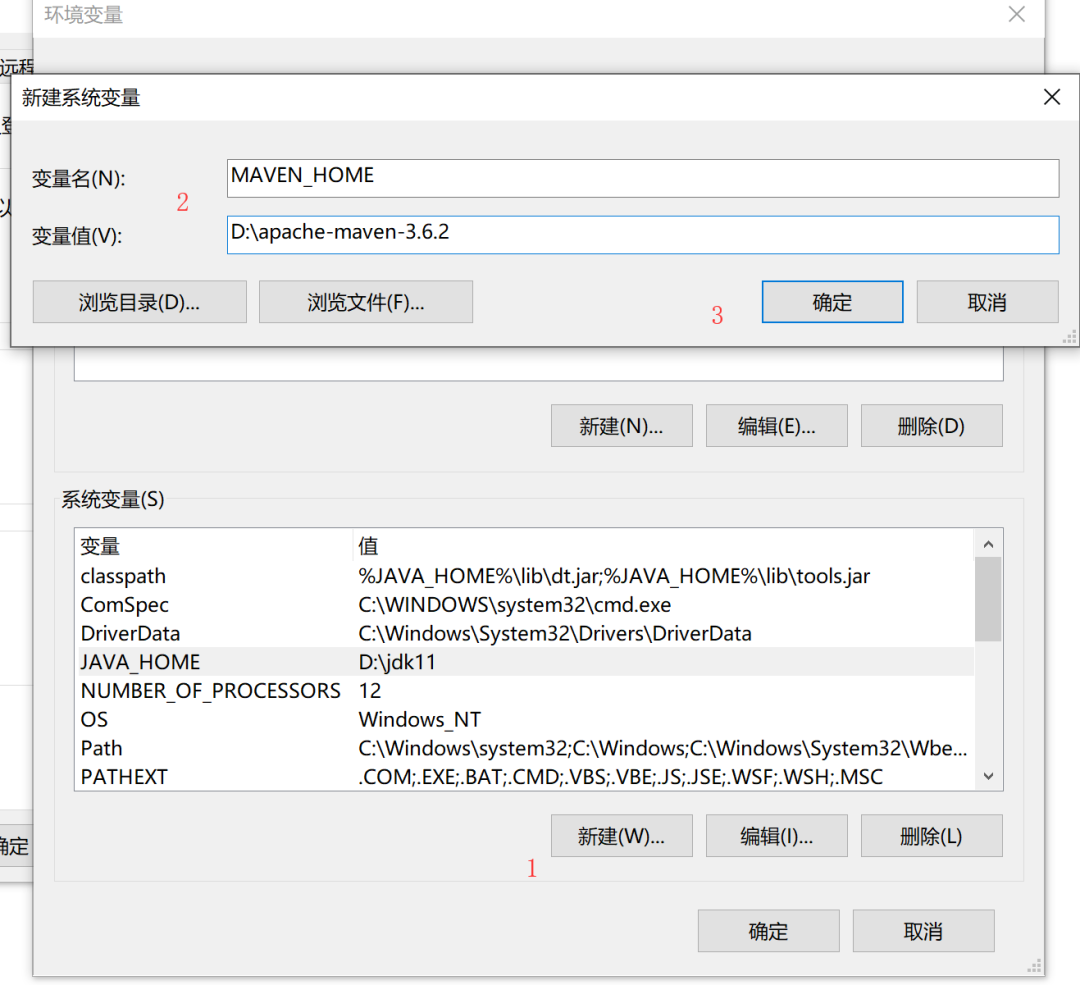Viewport: 1080px width, 985px height.
Task: Click 新建(N)... for user variables
Action: click(x=621, y=426)
